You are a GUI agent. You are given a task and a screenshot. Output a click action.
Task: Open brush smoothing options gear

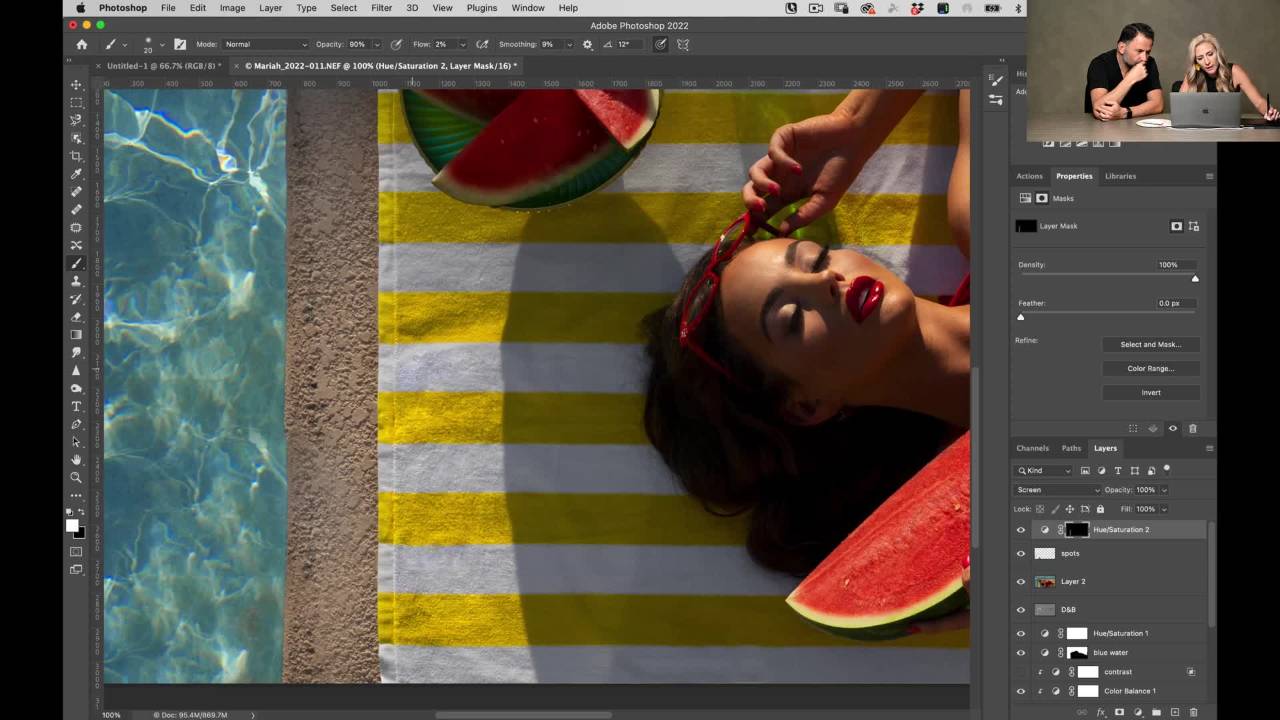(587, 45)
